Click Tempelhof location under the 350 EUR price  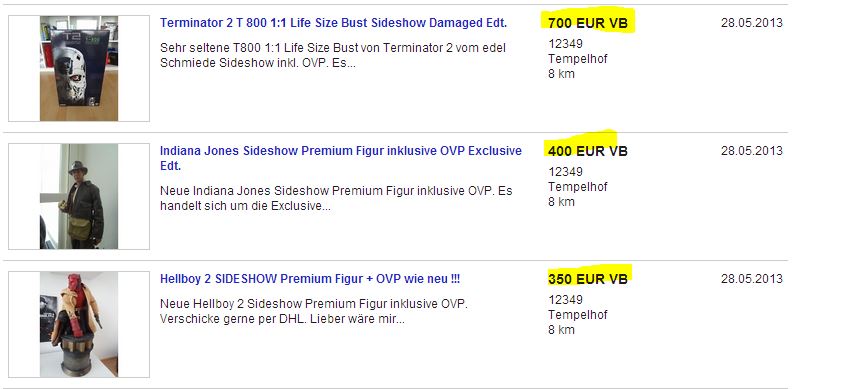click(577, 315)
